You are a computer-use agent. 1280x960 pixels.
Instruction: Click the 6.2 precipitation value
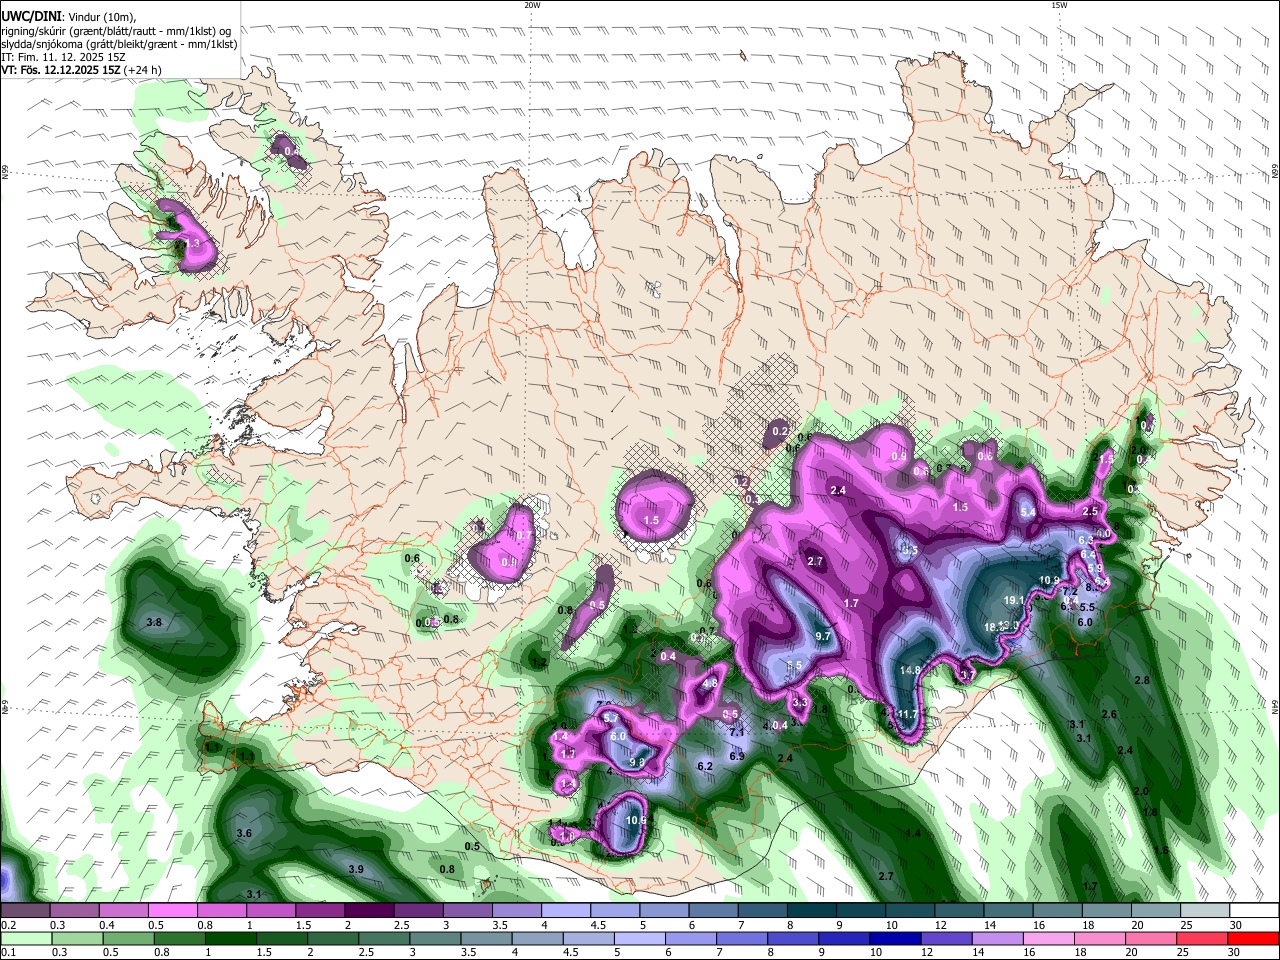tap(704, 767)
